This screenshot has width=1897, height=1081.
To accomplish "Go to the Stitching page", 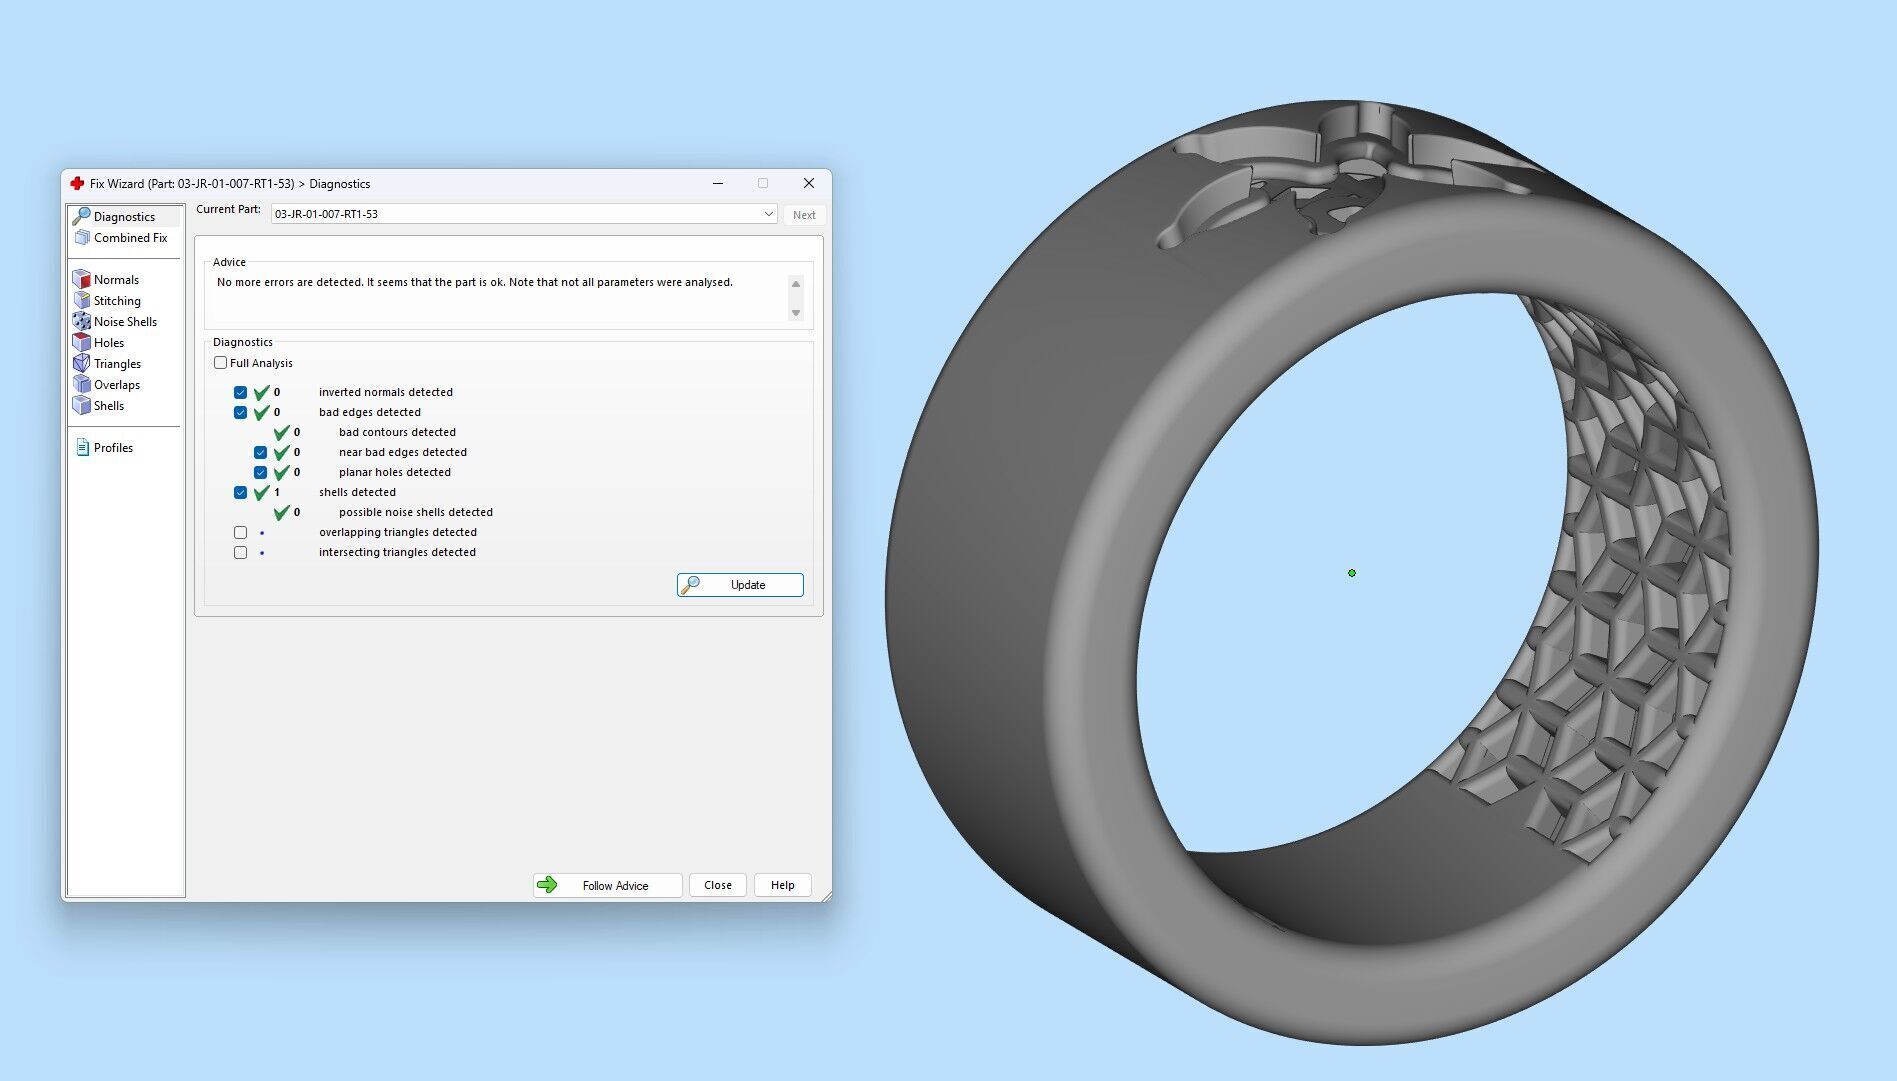I will (117, 301).
